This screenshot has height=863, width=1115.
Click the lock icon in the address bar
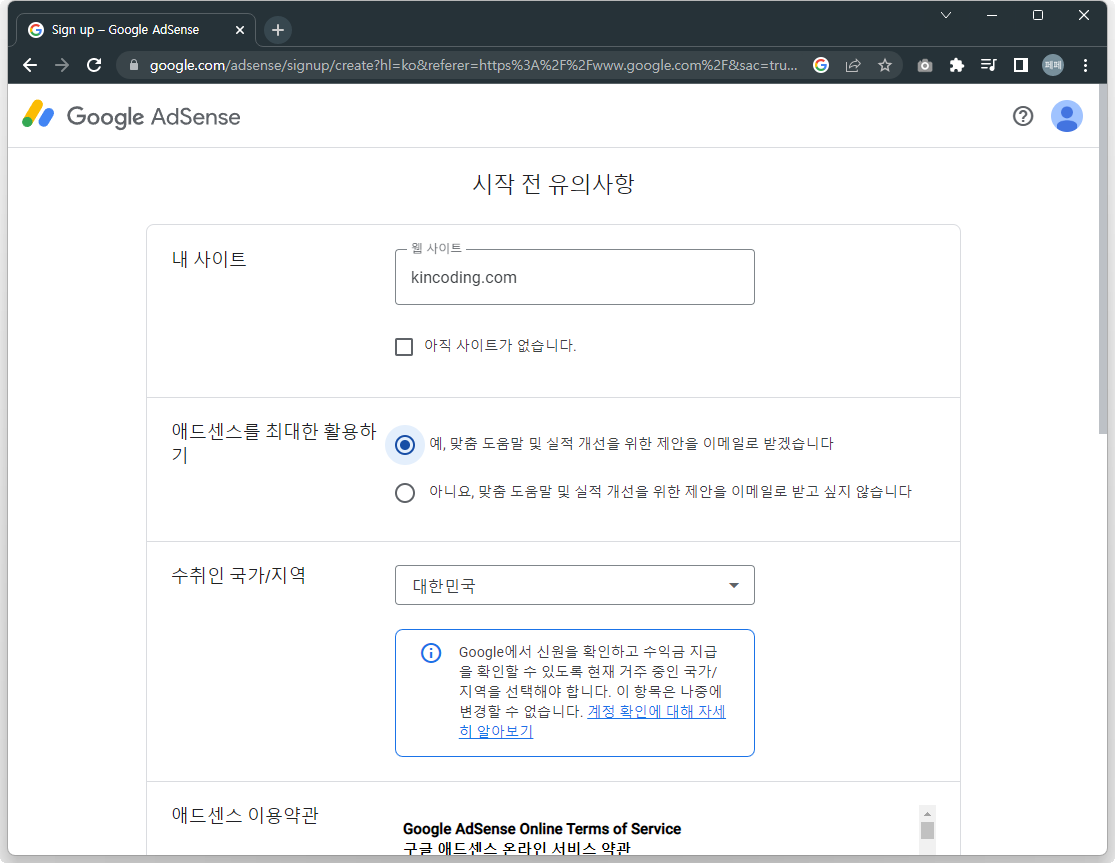134,65
